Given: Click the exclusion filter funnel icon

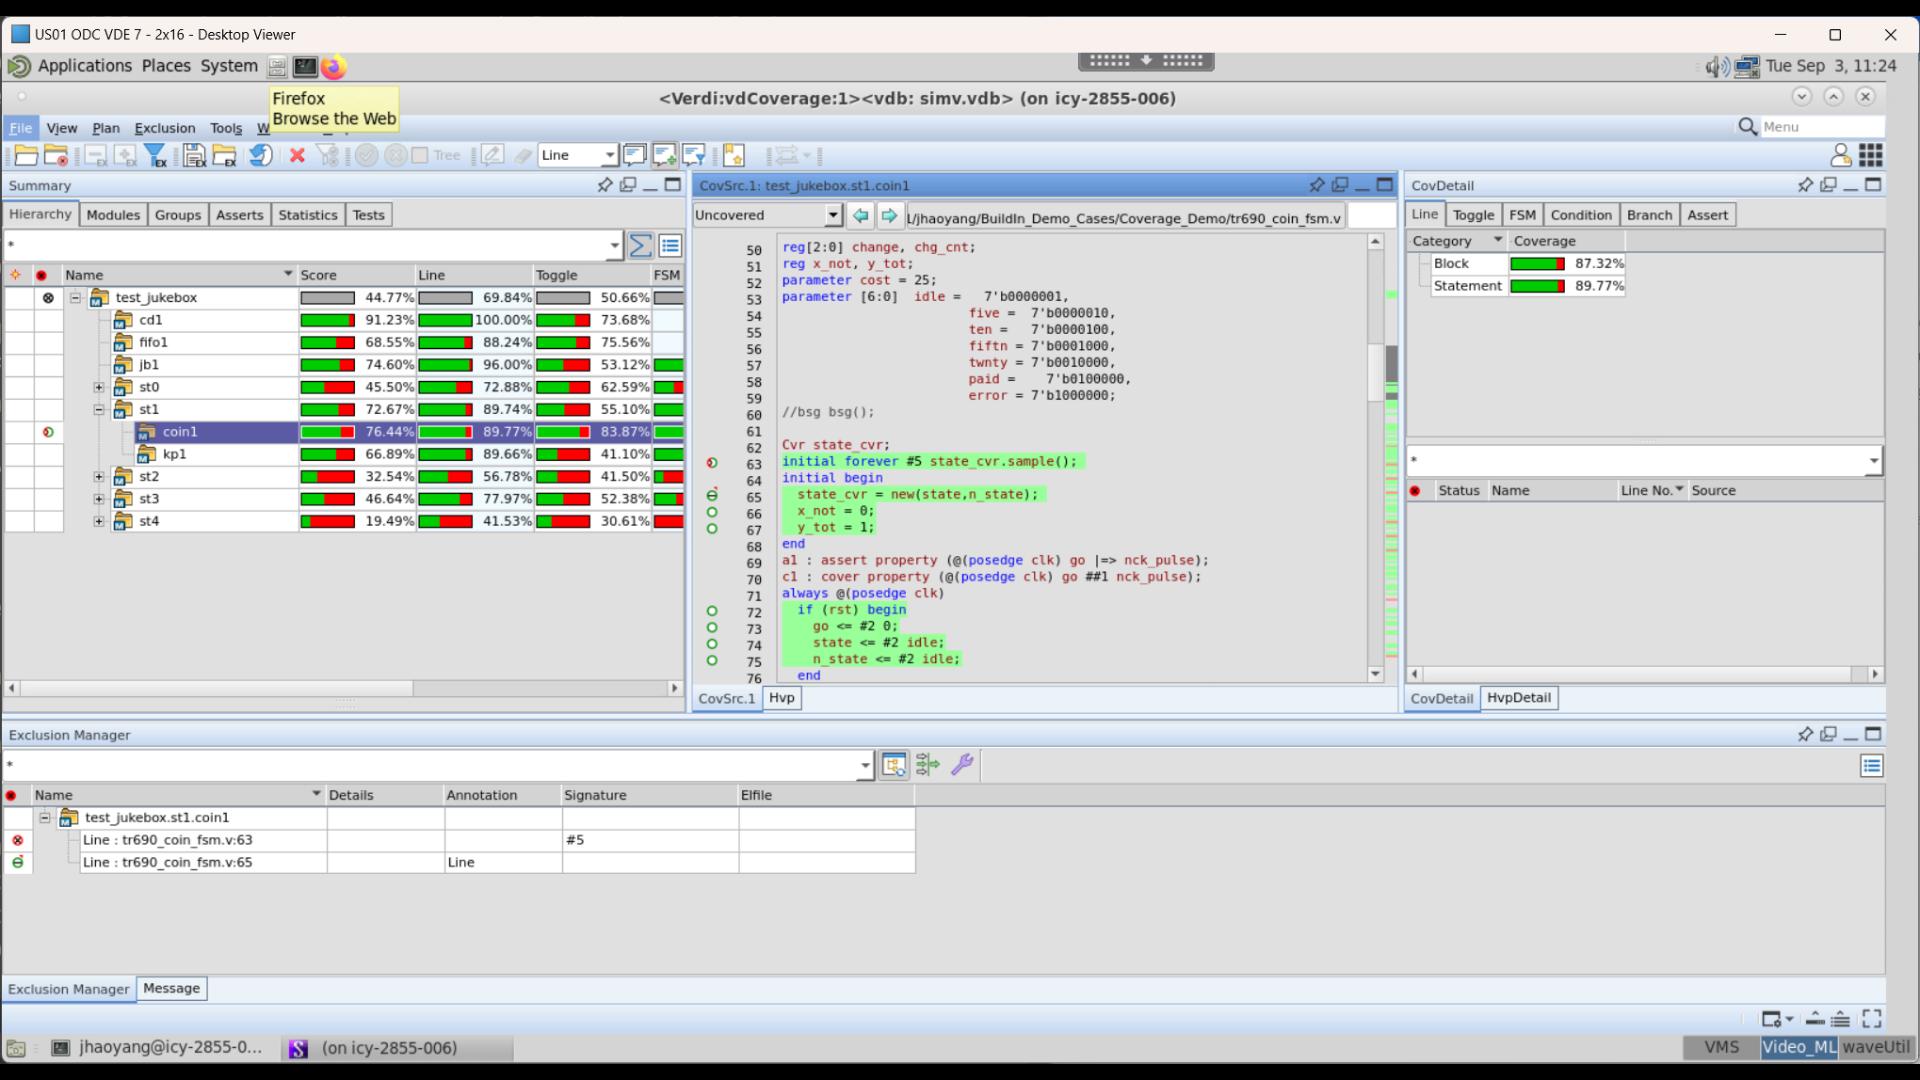Looking at the screenshot, I should pyautogui.click(x=155, y=156).
